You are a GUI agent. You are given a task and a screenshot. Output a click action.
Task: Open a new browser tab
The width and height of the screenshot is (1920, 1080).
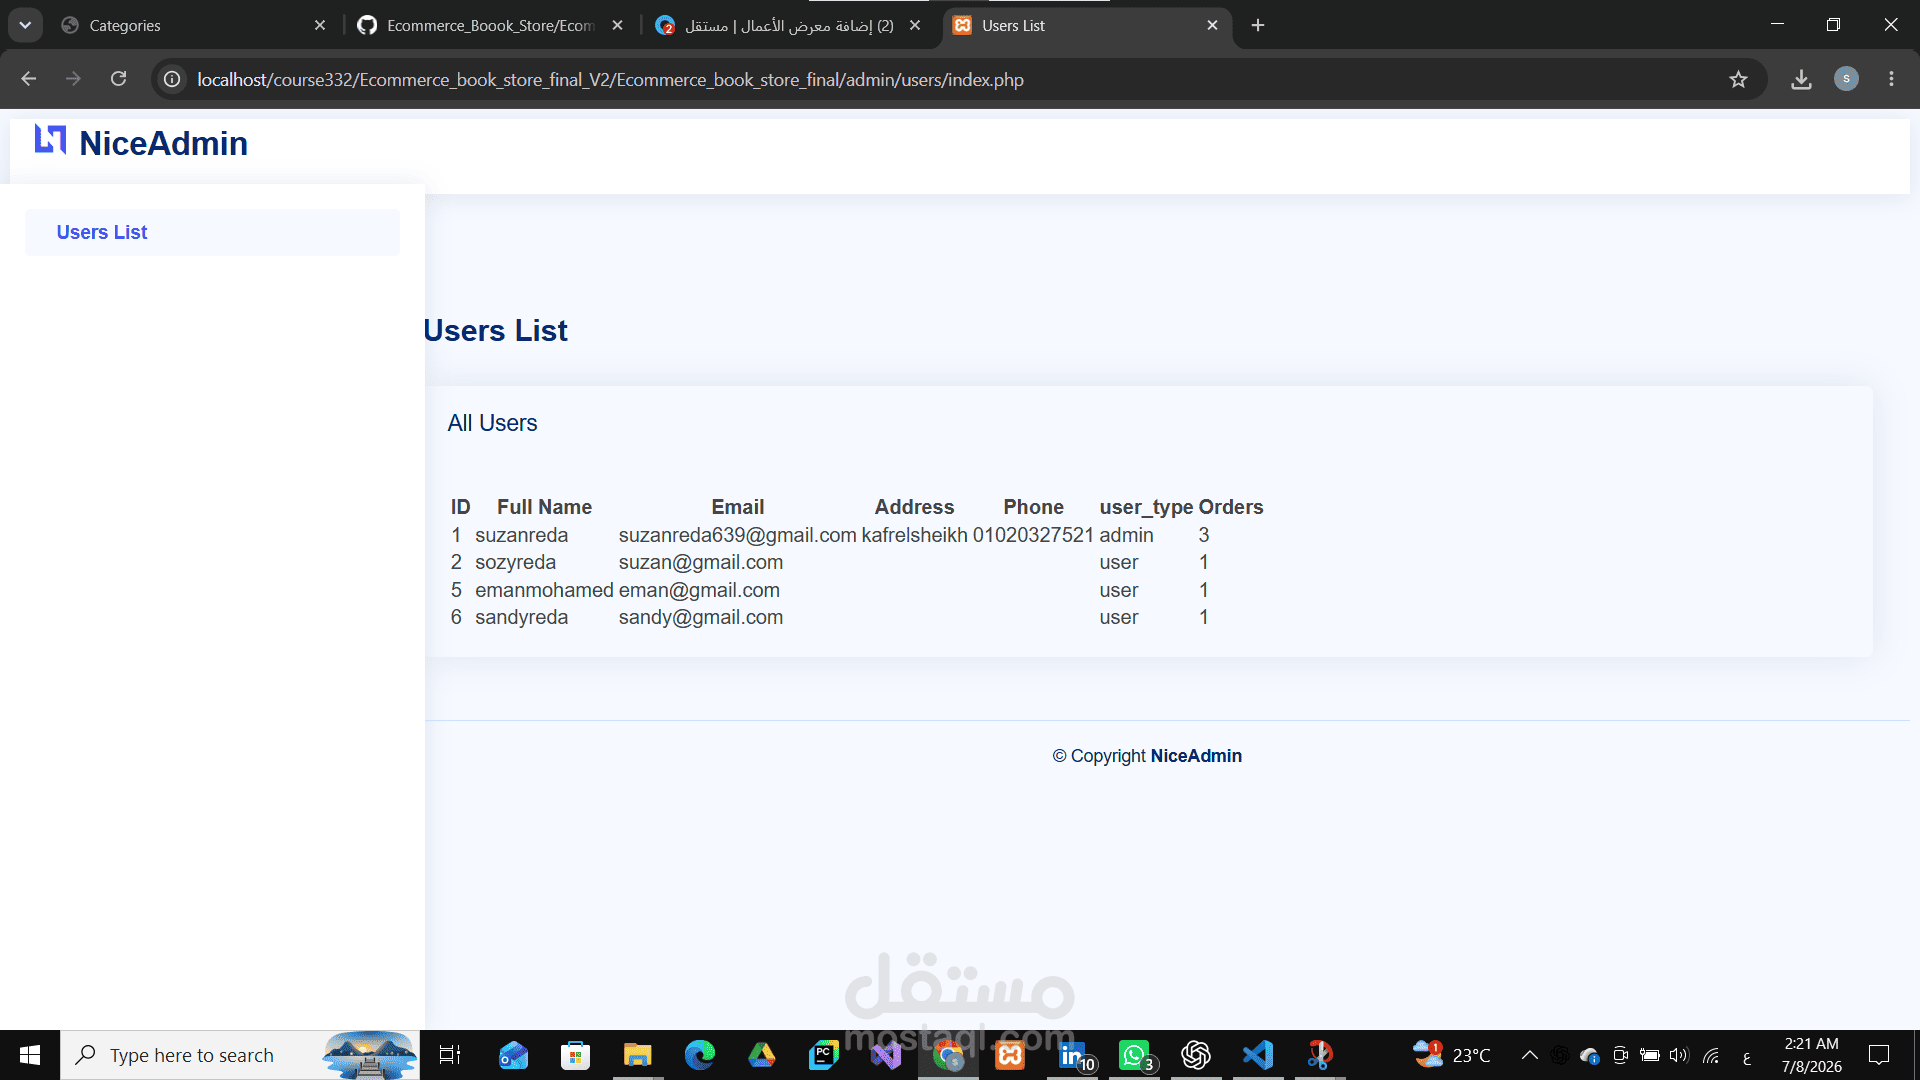1258,25
